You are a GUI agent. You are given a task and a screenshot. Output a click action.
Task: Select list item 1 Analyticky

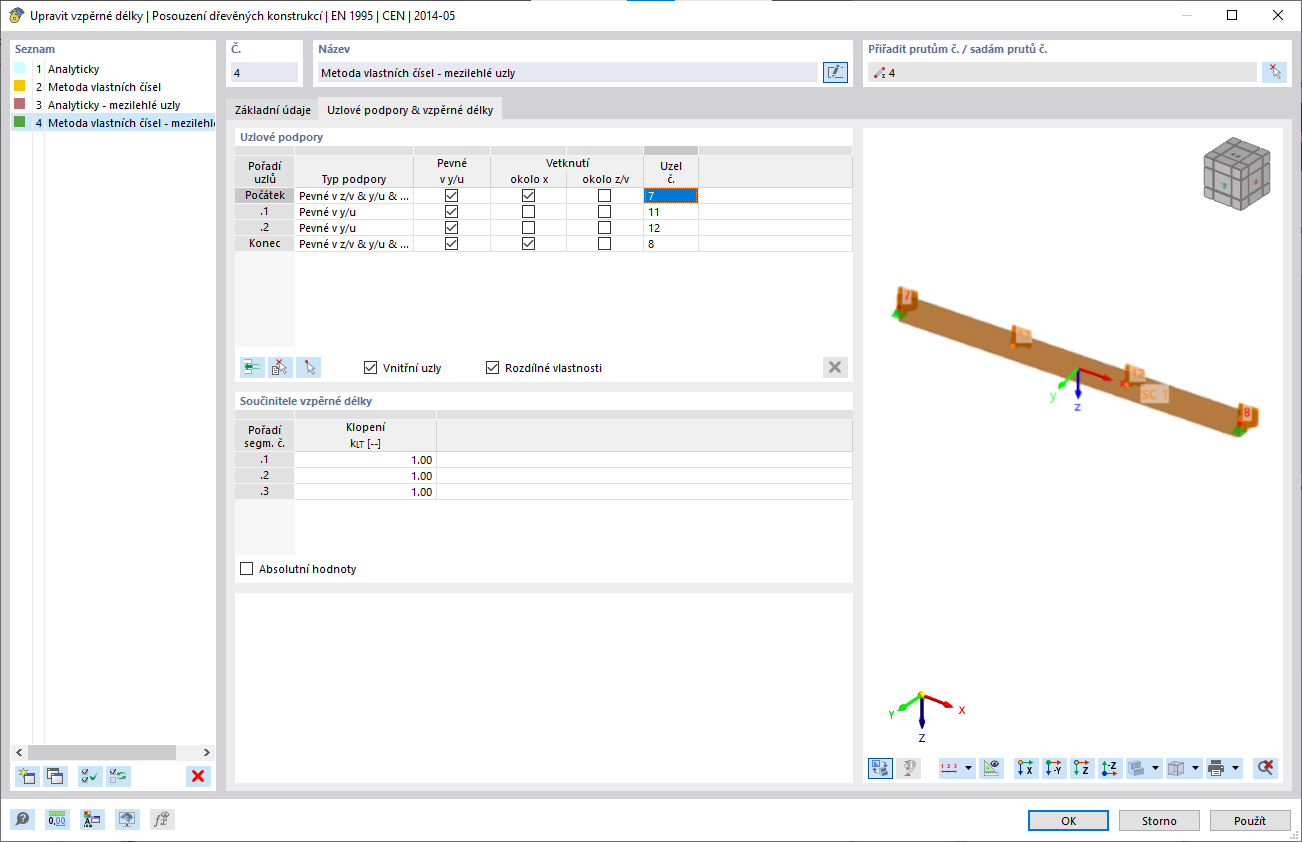coord(113,69)
